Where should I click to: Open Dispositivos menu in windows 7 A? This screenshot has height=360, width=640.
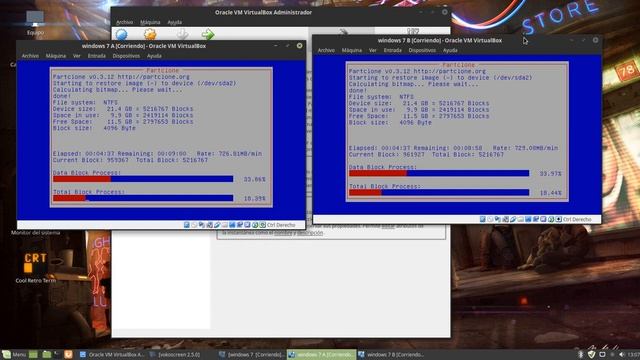point(126,56)
